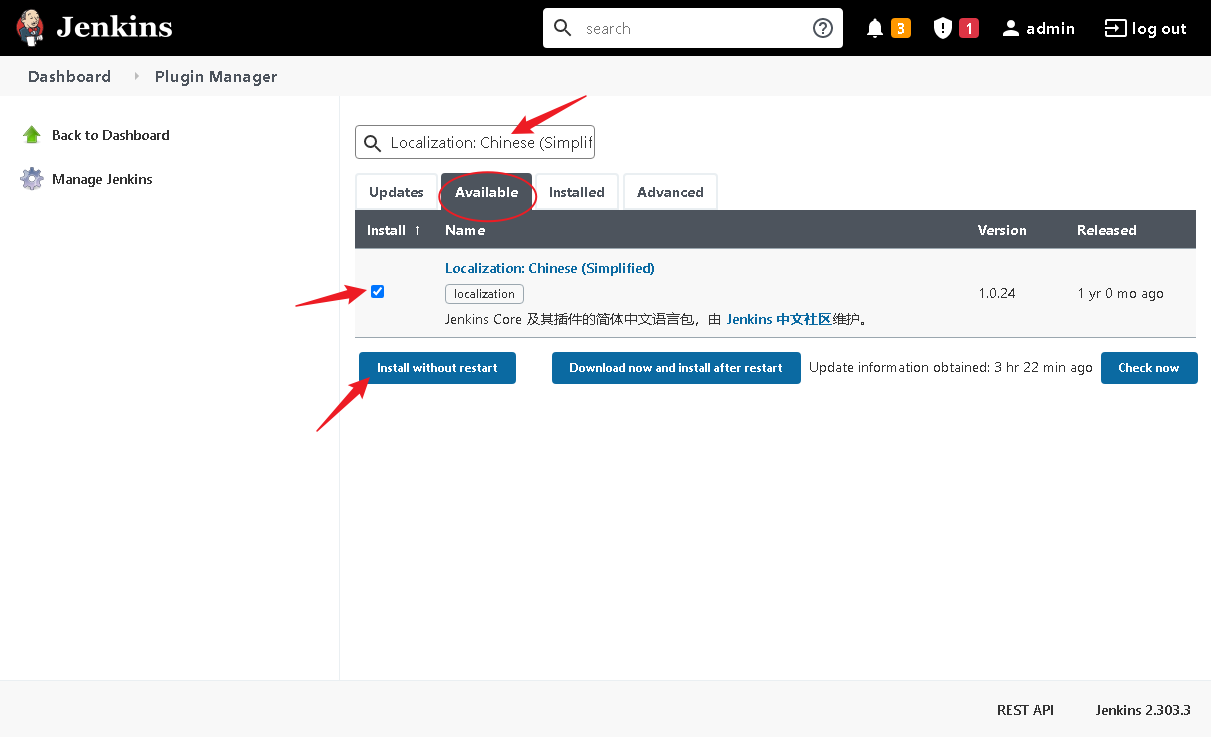The image size is (1211, 737).
Task: Click the green up arrow Back to Dashboard icon
Action: [x=32, y=135]
